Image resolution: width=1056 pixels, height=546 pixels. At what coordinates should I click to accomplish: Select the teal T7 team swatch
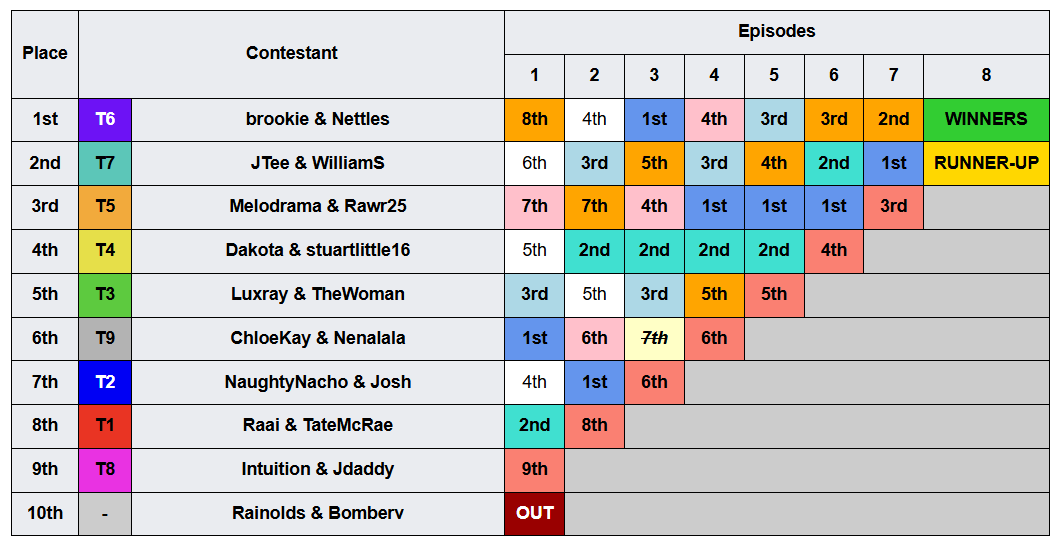[x=105, y=163]
